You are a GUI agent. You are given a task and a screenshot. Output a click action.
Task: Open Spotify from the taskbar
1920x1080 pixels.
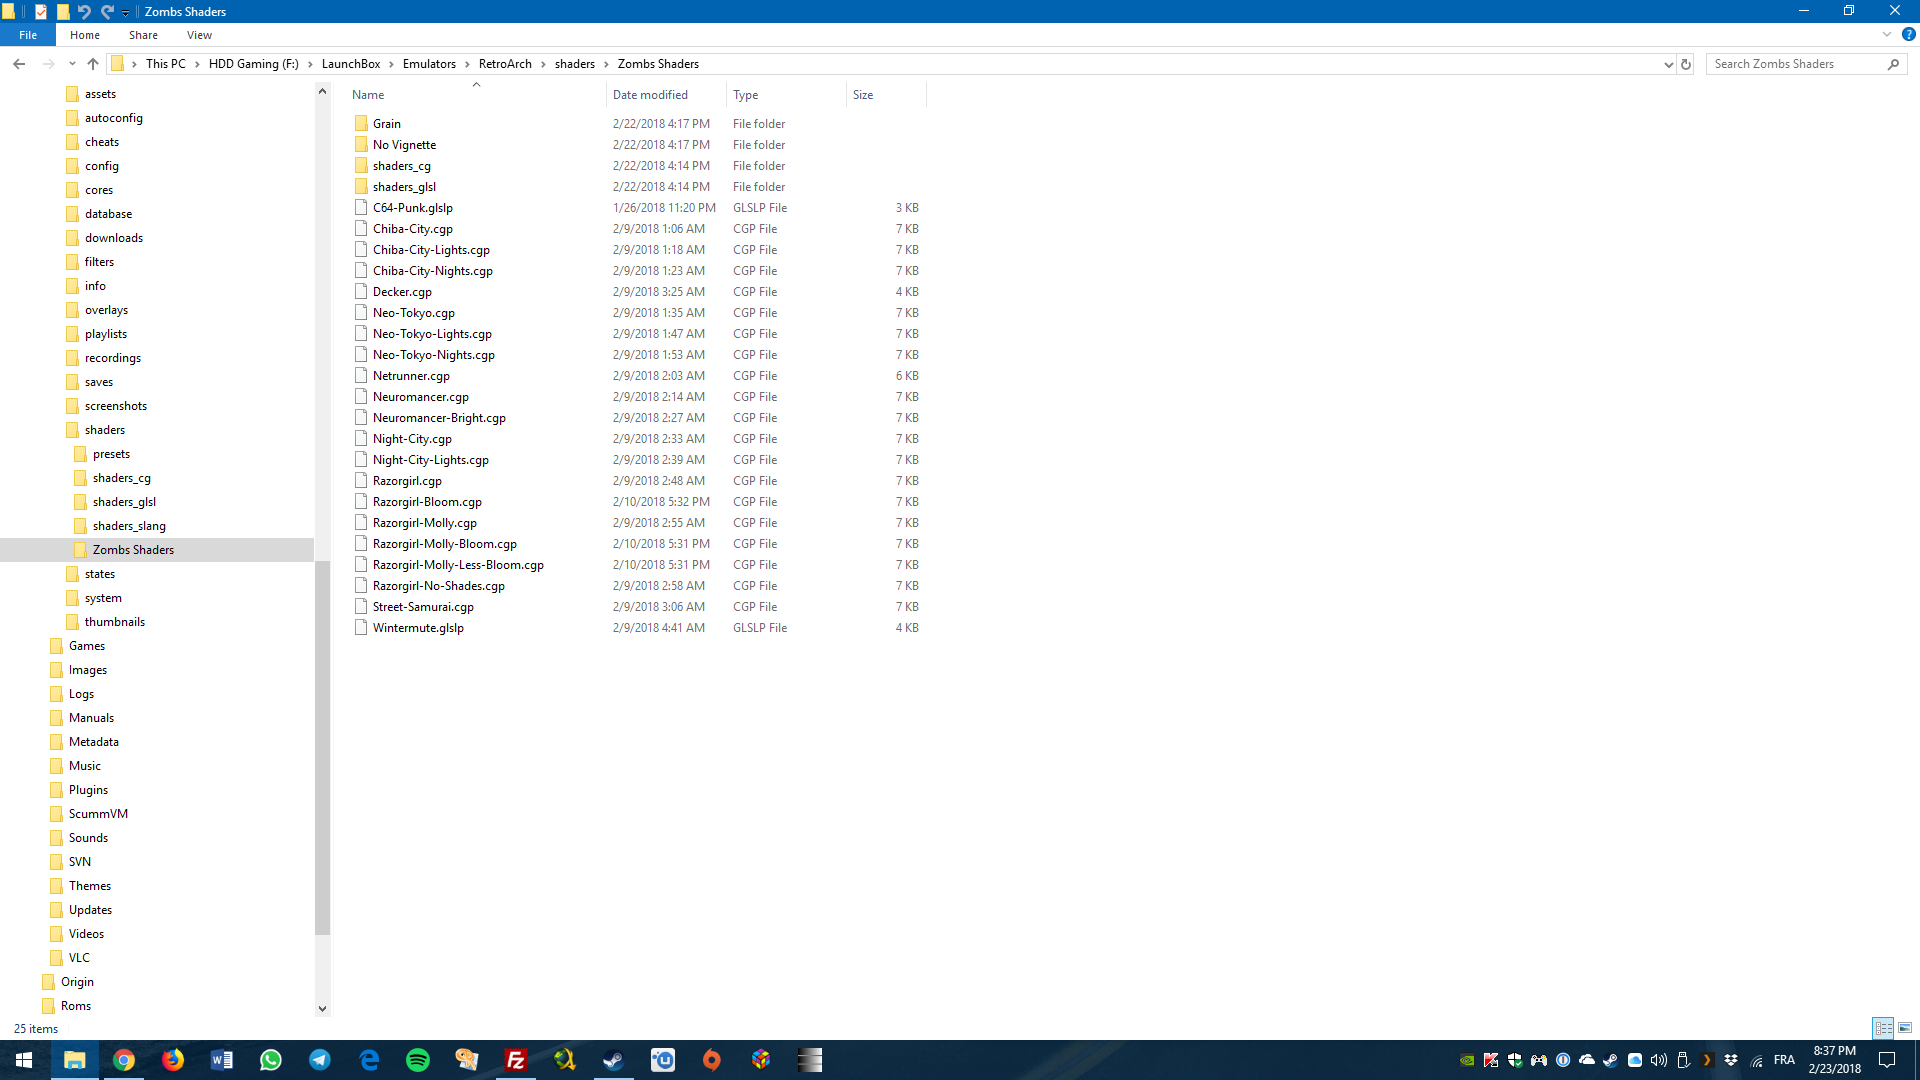coord(418,1060)
